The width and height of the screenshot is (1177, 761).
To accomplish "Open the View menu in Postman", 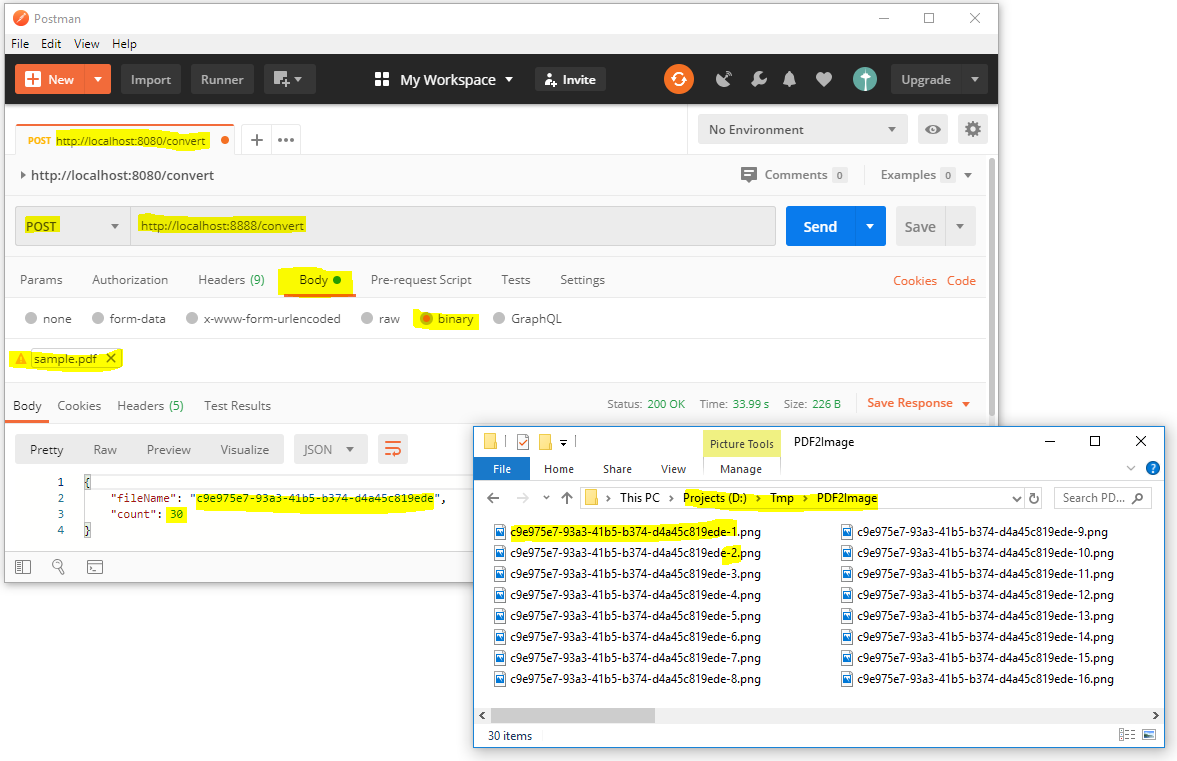I will [86, 44].
